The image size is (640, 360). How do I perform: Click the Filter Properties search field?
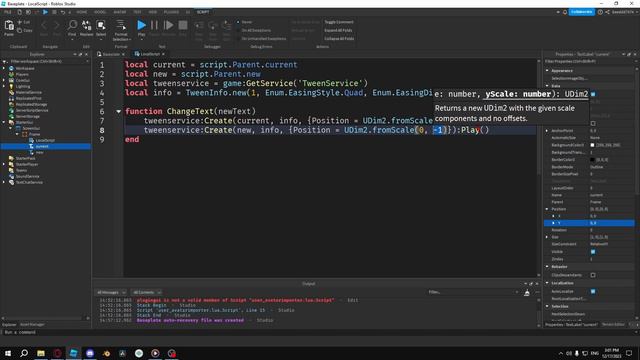[589, 61]
